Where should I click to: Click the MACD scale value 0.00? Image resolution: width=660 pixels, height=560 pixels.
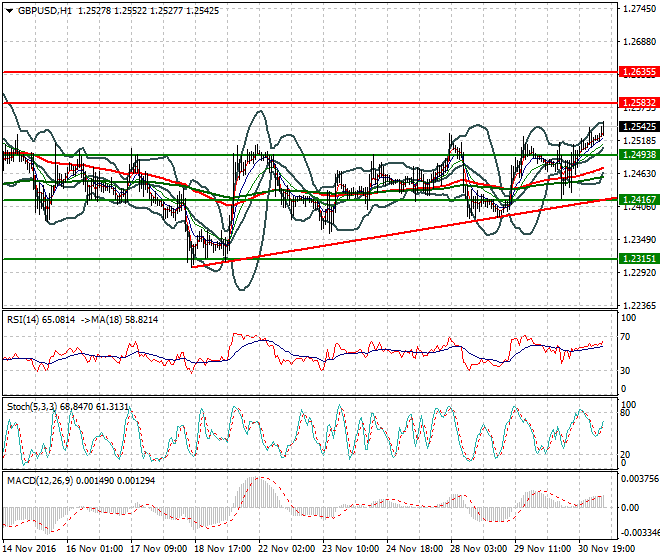pyautogui.click(x=630, y=508)
